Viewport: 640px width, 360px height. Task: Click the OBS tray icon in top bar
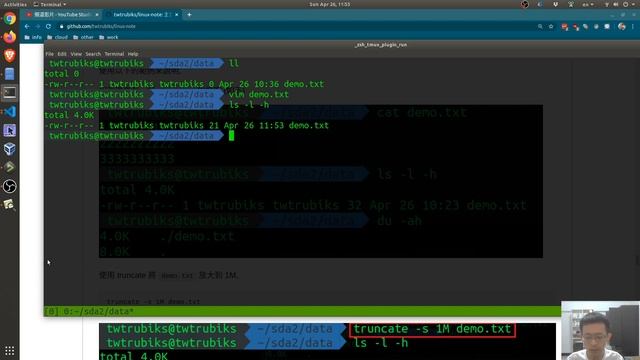coord(525,4)
